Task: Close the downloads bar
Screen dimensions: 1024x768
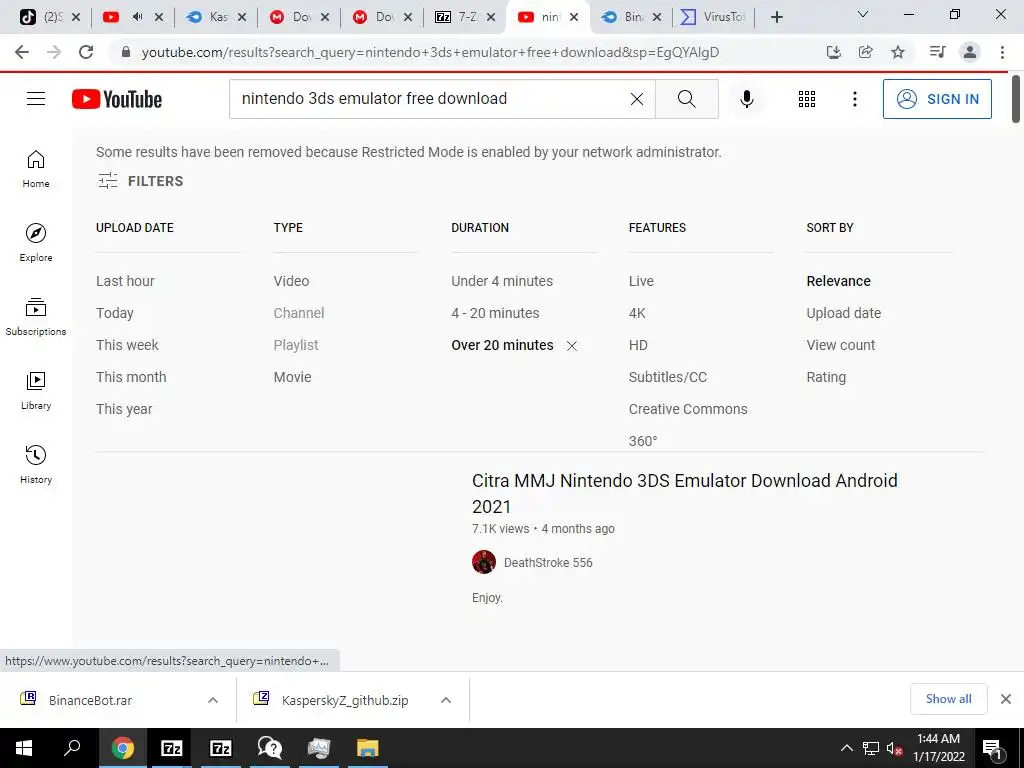Action: point(1006,699)
